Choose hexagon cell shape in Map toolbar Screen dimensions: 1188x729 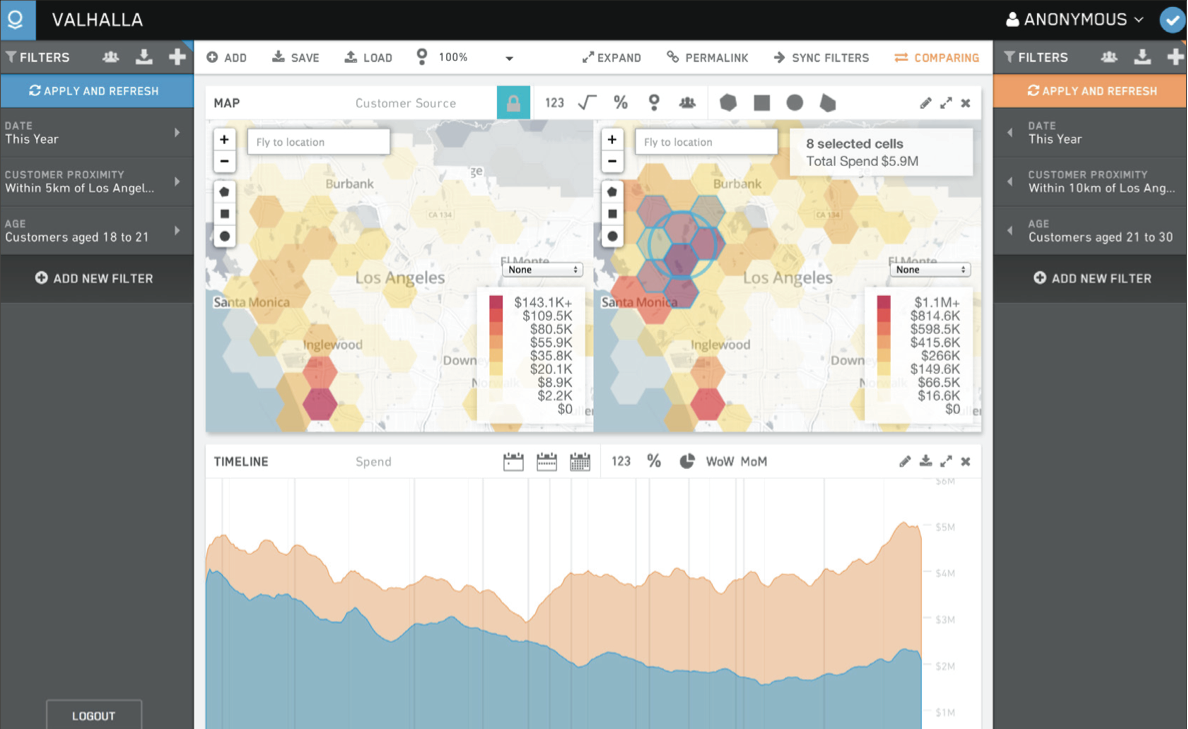pyautogui.click(x=728, y=102)
